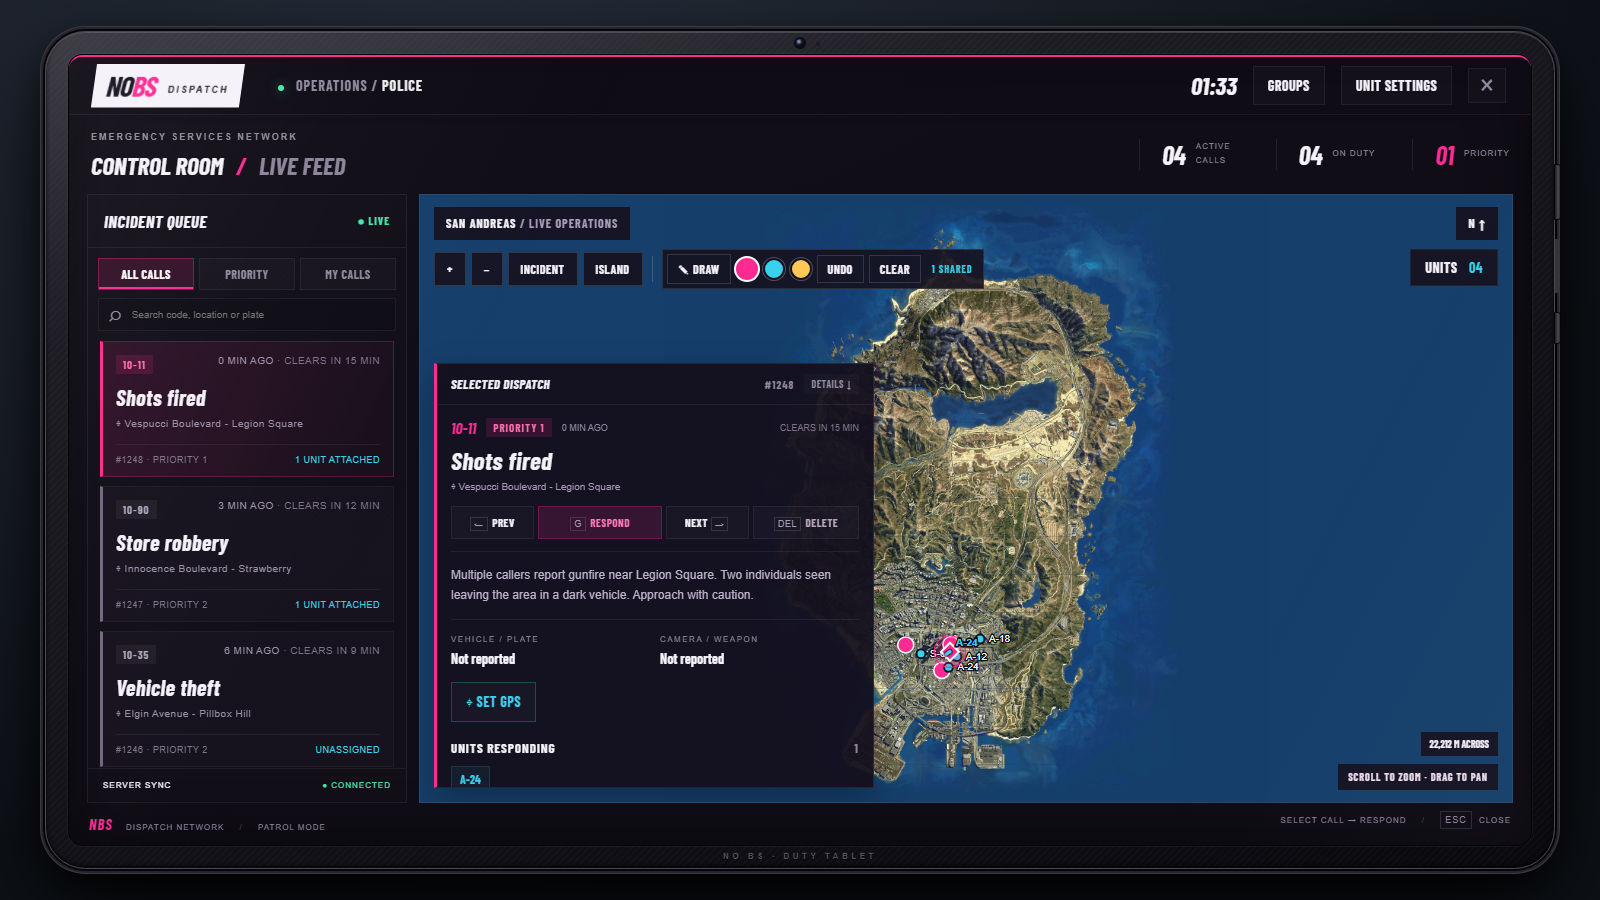This screenshot has height=900, width=1600.
Task: Center map on Incident
Action: 542,269
